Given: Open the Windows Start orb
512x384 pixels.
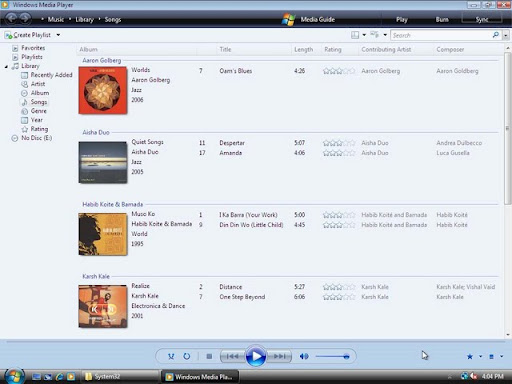Looking at the screenshot, I should coord(14,376).
